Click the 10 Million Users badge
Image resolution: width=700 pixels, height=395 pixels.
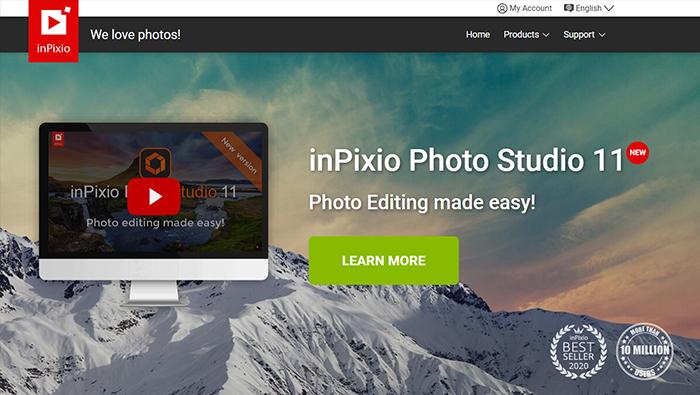tap(645, 351)
